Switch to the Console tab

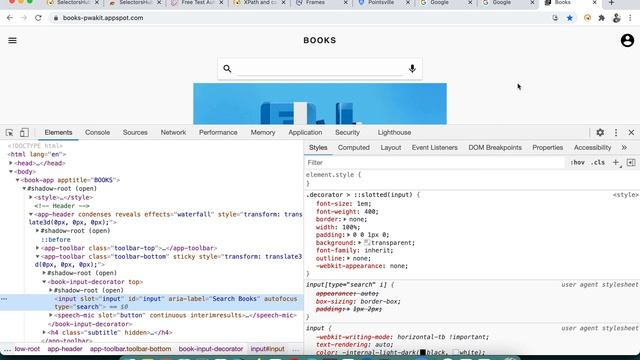[x=97, y=132]
